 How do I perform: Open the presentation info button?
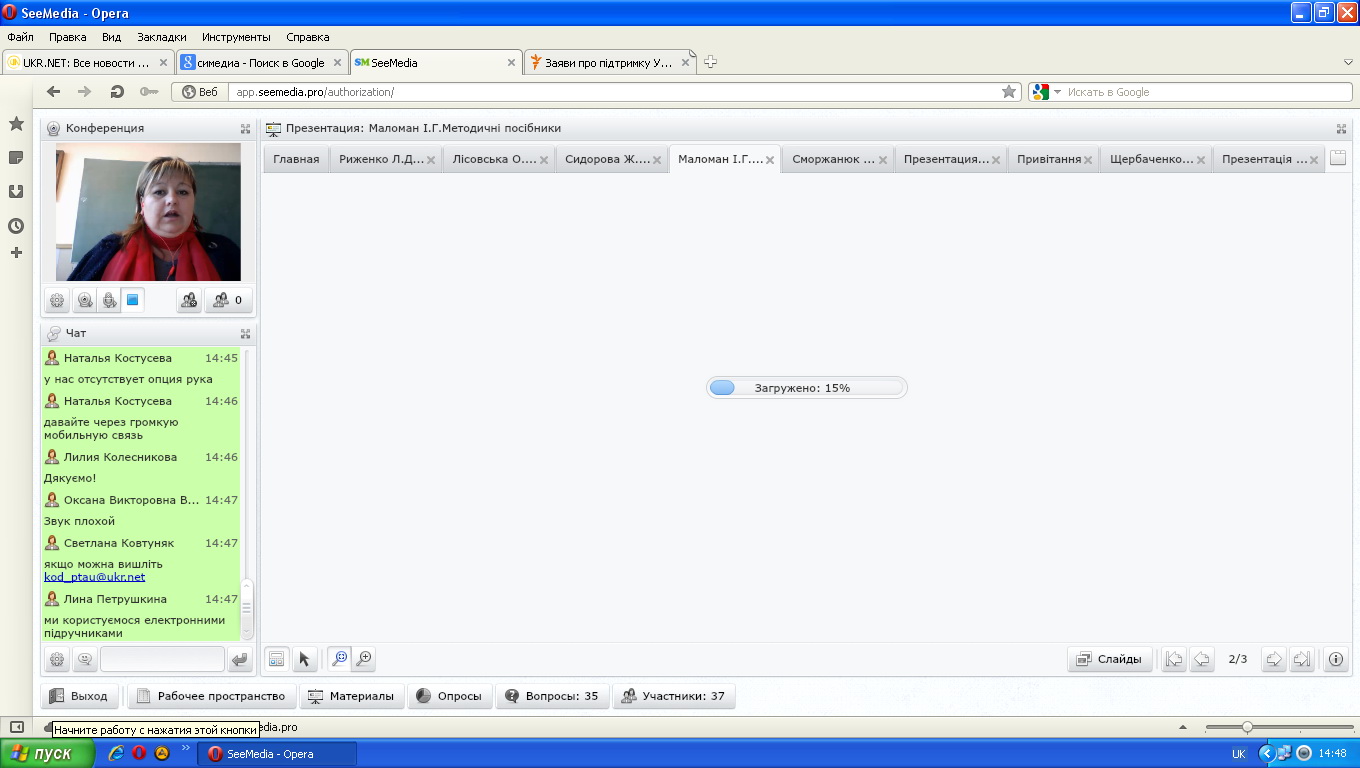click(1335, 659)
